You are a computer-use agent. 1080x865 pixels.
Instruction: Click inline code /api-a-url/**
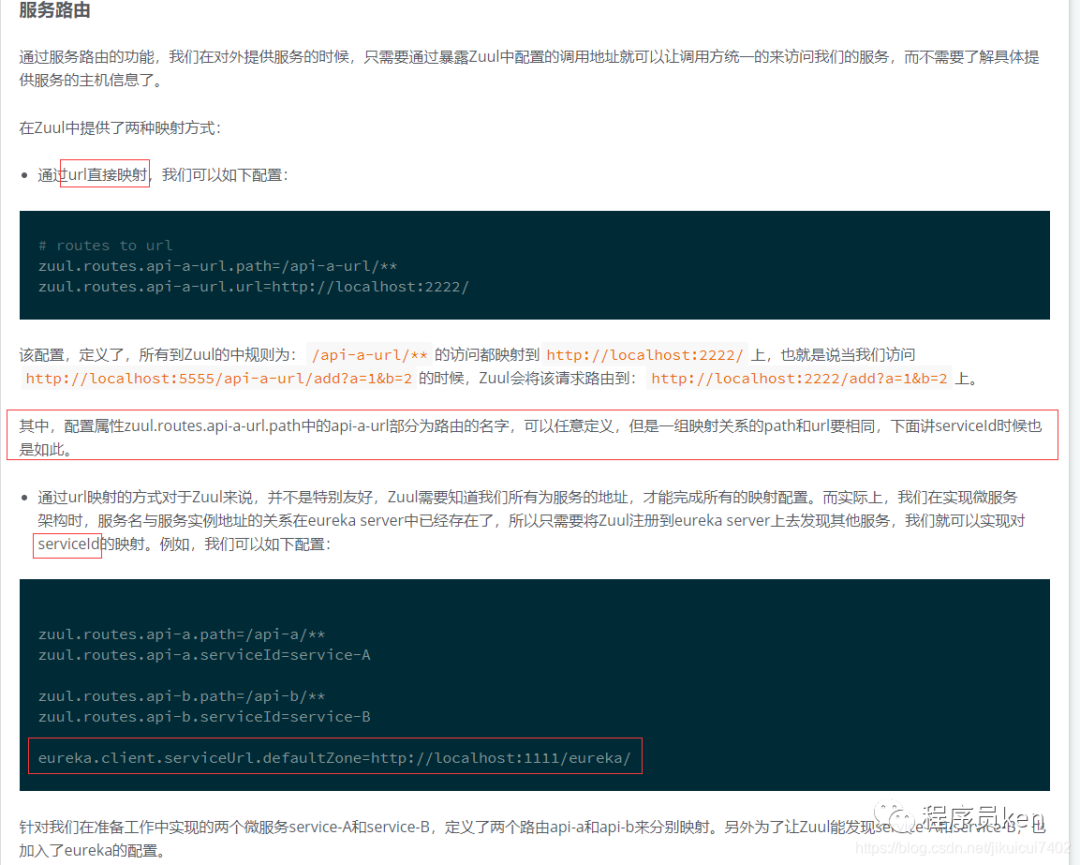point(369,355)
